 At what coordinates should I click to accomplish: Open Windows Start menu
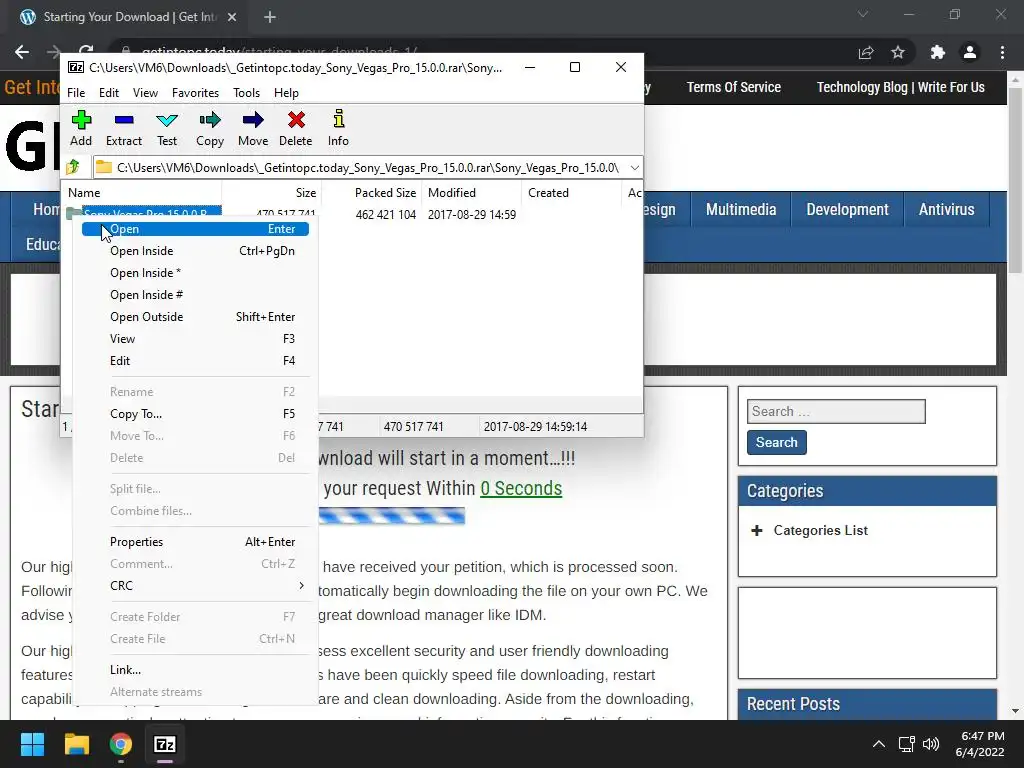pos(32,744)
